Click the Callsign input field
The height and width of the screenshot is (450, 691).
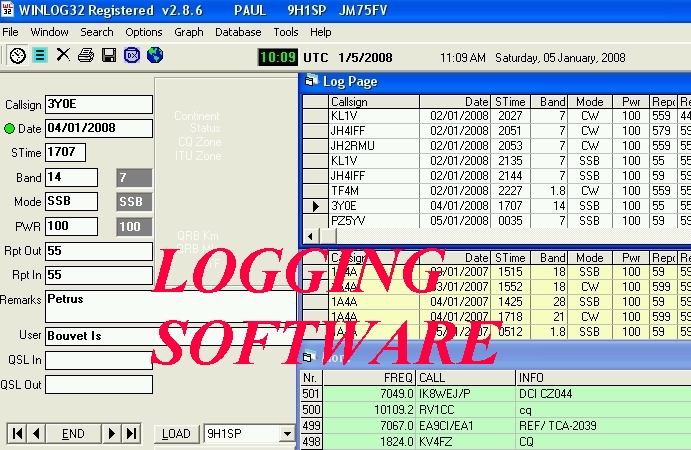[x=99, y=104]
